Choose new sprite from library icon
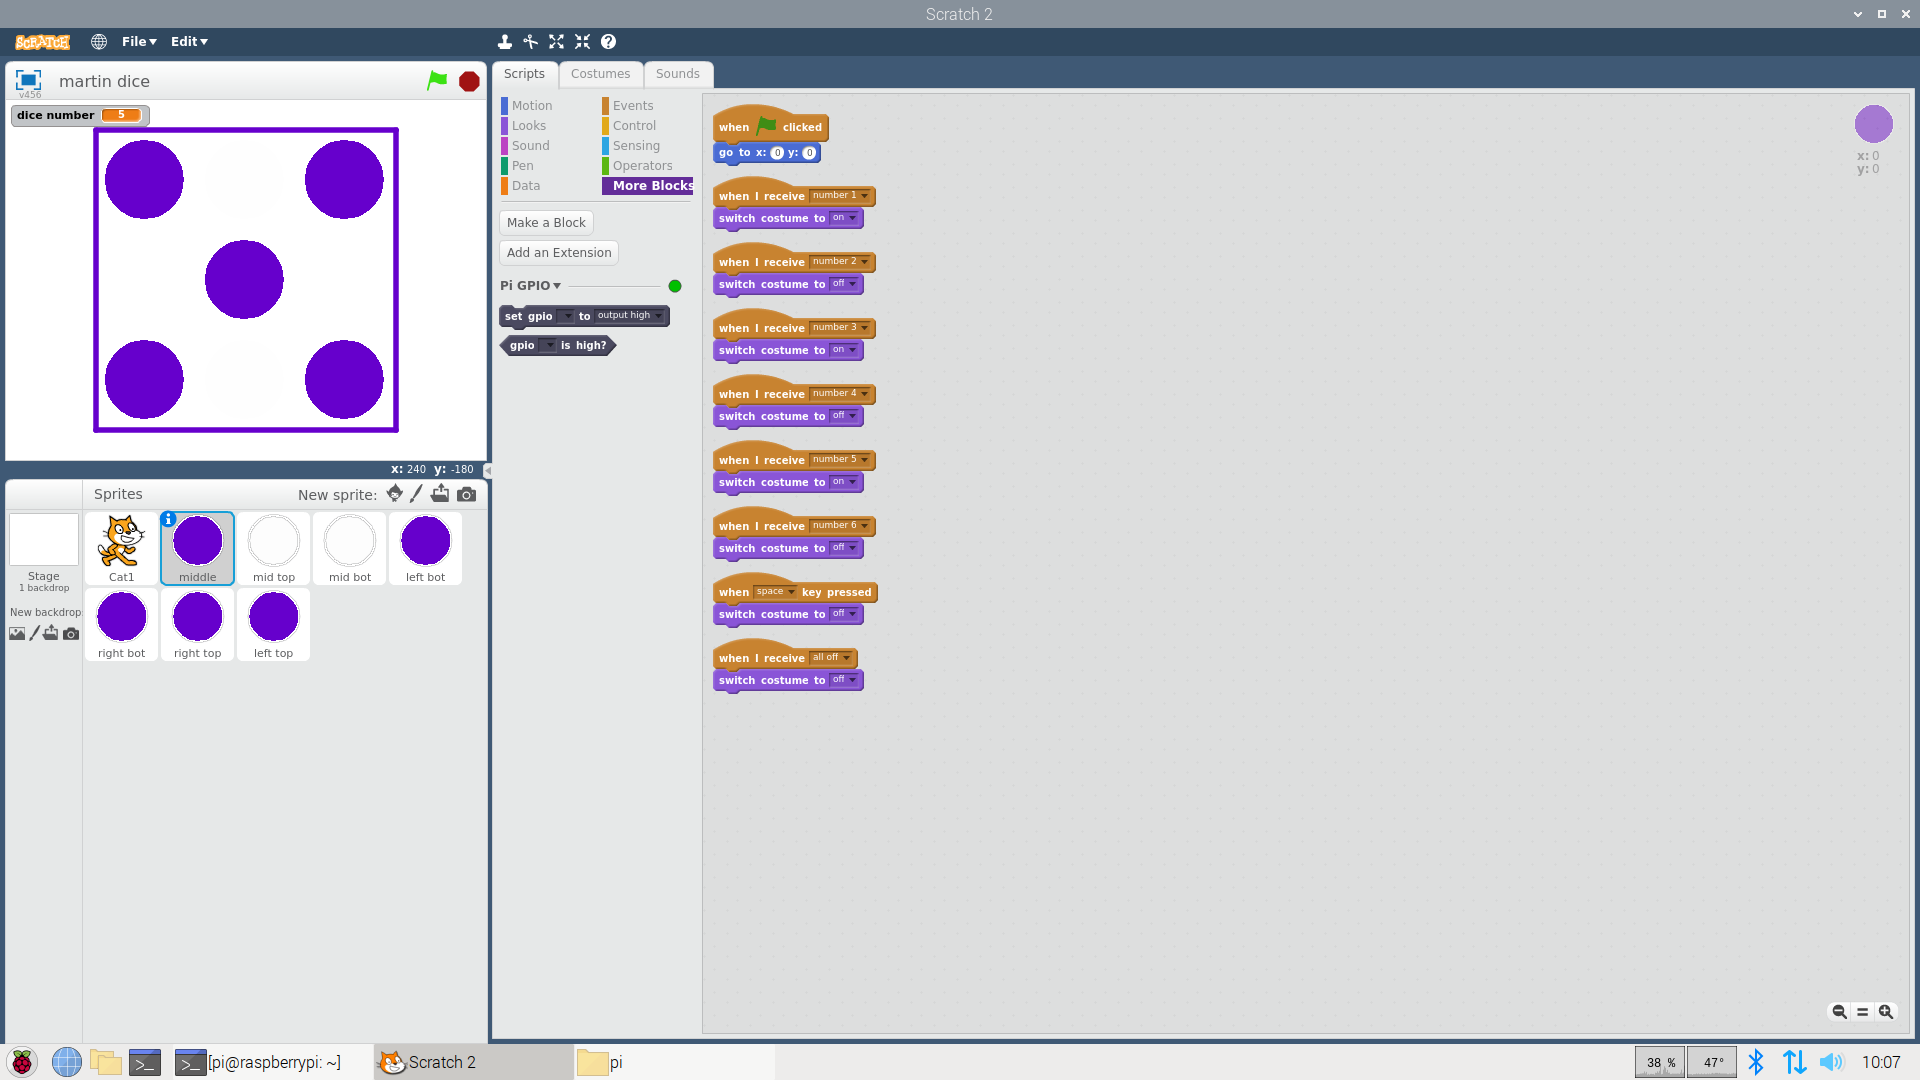Screen dimensions: 1920x1080 [394, 494]
